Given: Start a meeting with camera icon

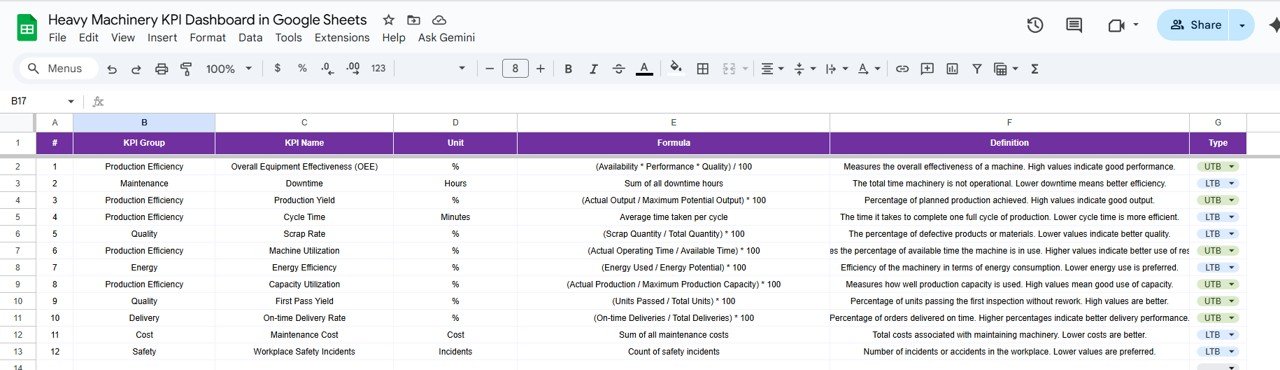Looking at the screenshot, I should tap(1117, 25).
